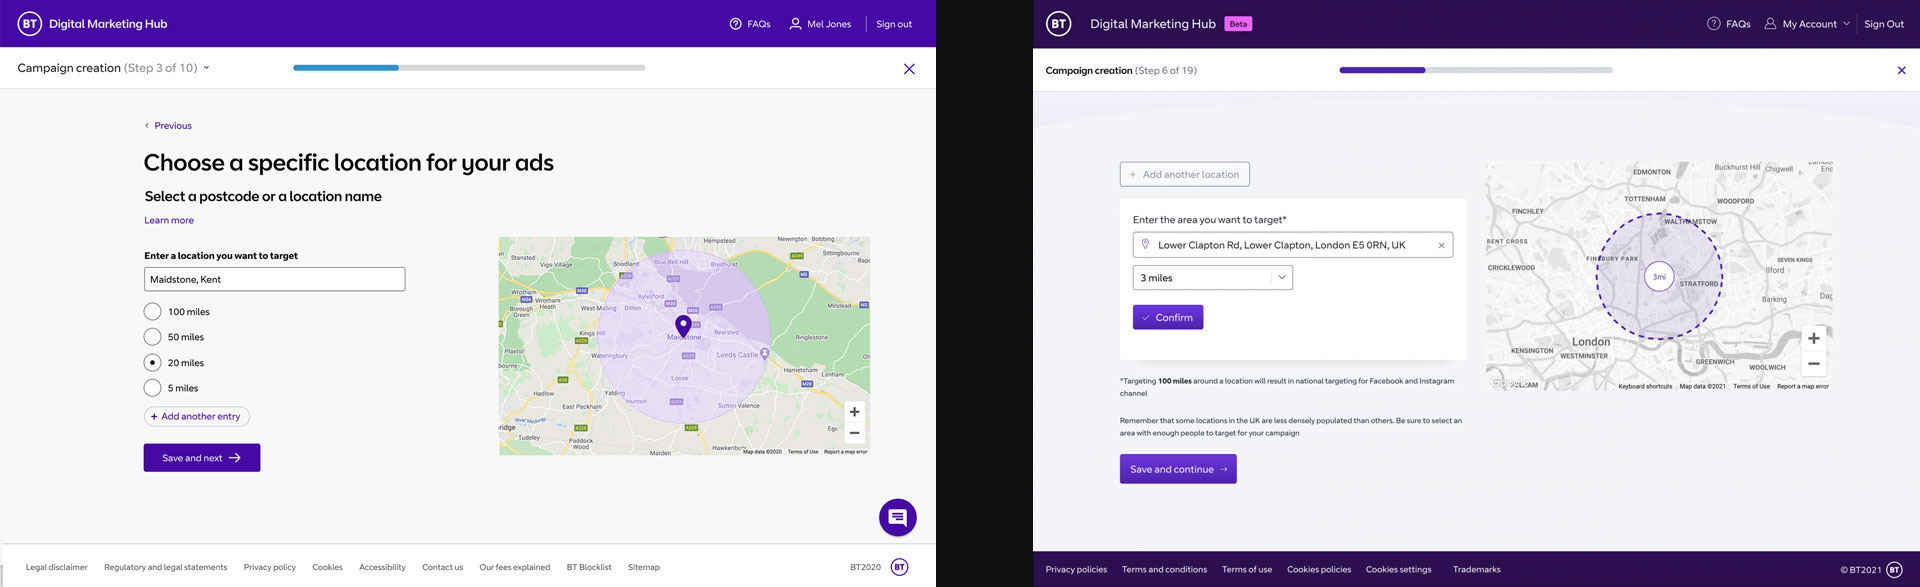Click the Confirm button
The image size is (1920, 587).
coord(1168,317)
